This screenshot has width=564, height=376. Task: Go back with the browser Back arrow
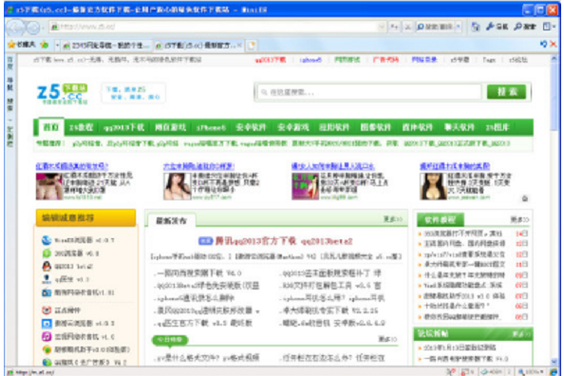pyautogui.click(x=15, y=27)
